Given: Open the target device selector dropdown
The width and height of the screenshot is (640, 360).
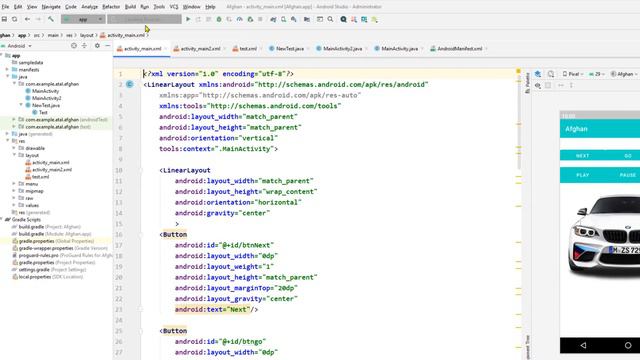Looking at the screenshot, I should (x=144, y=19).
